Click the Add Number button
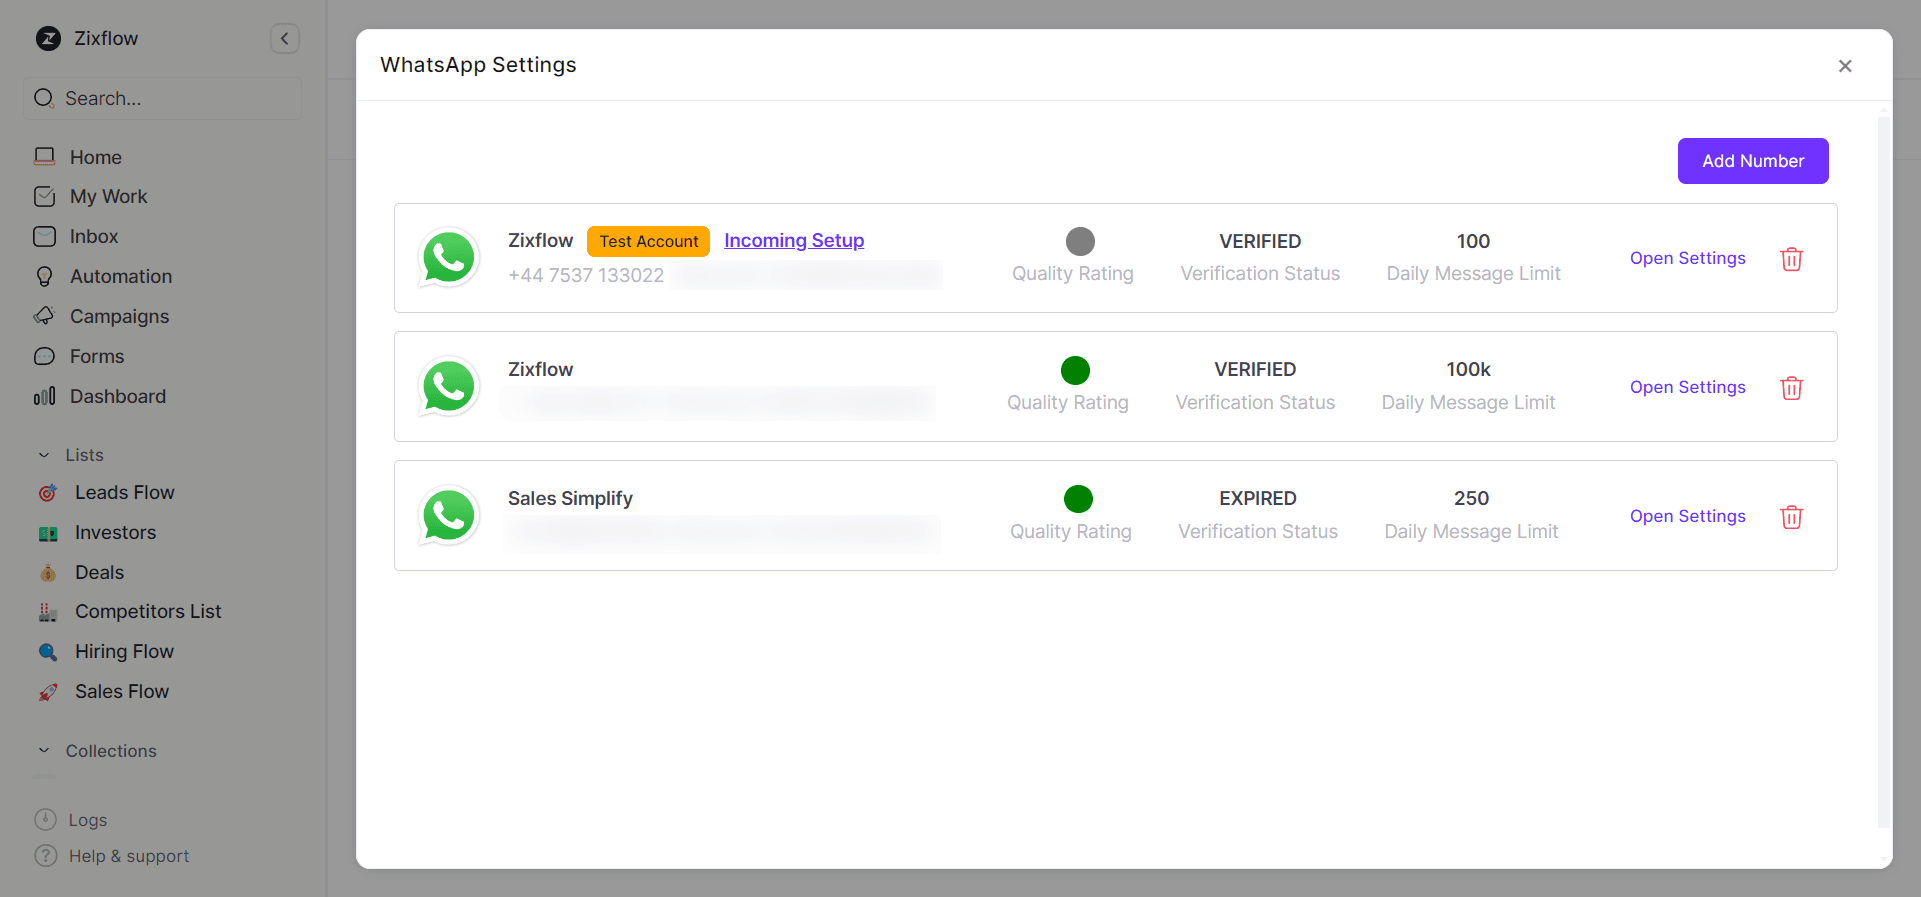This screenshot has height=897, width=1921. coord(1752,161)
